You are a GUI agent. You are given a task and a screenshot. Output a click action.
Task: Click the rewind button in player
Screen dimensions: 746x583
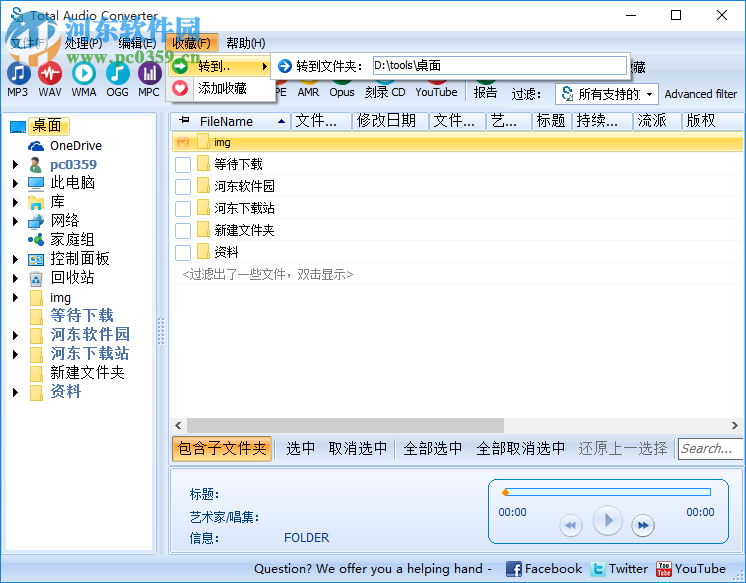[571, 525]
